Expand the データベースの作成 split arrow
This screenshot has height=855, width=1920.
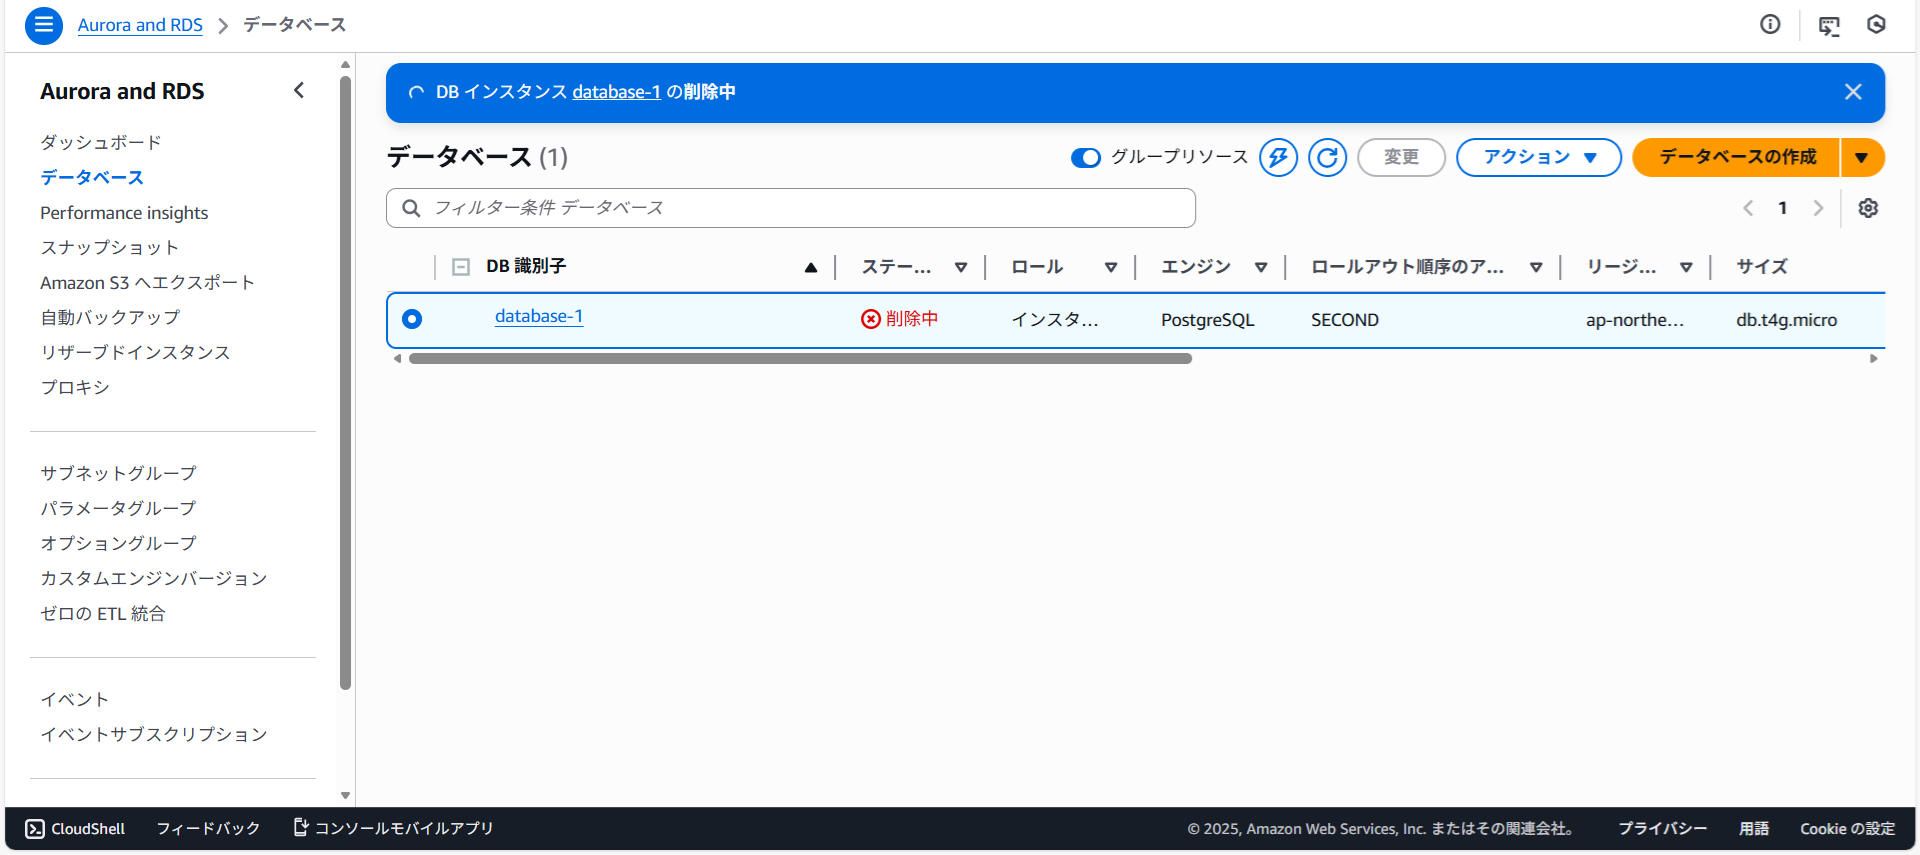click(x=1862, y=158)
